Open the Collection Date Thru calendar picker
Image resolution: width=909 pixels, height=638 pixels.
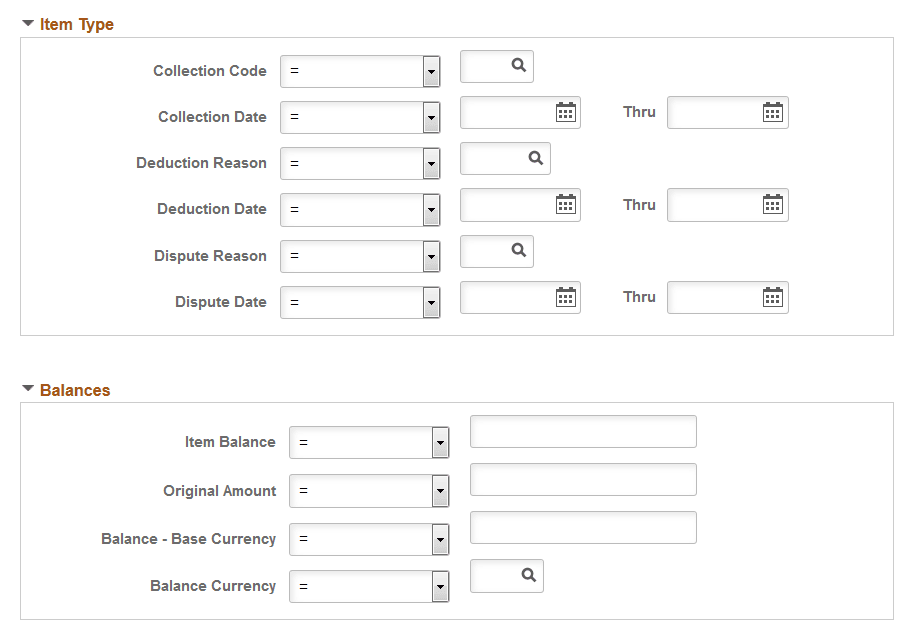tap(772, 112)
